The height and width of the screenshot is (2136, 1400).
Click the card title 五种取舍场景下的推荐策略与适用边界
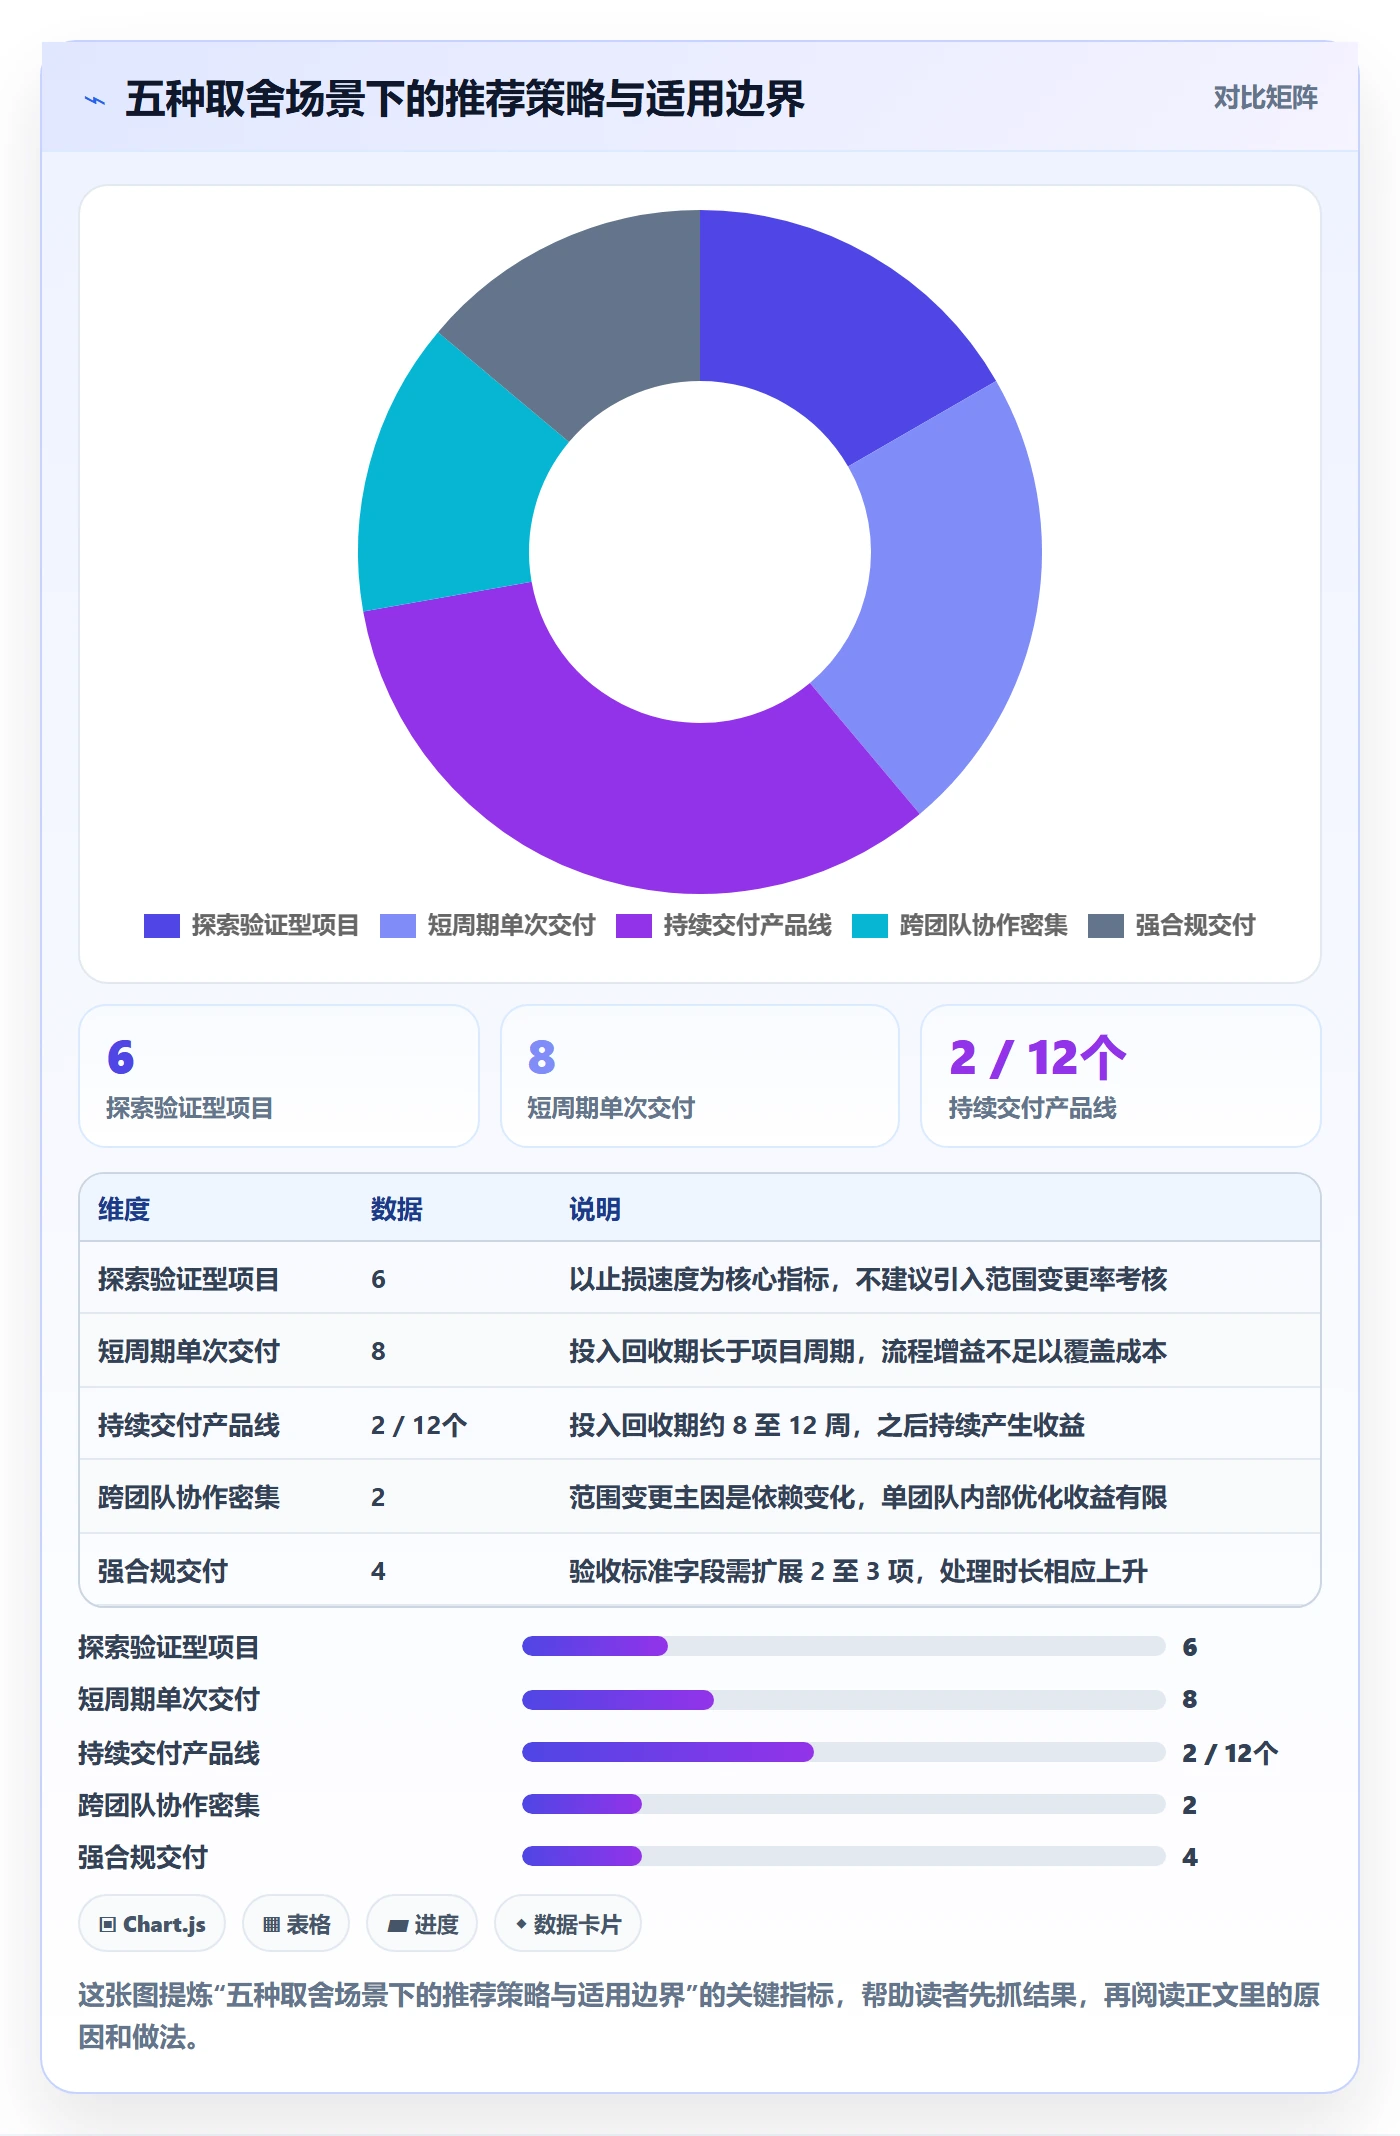click(x=465, y=99)
